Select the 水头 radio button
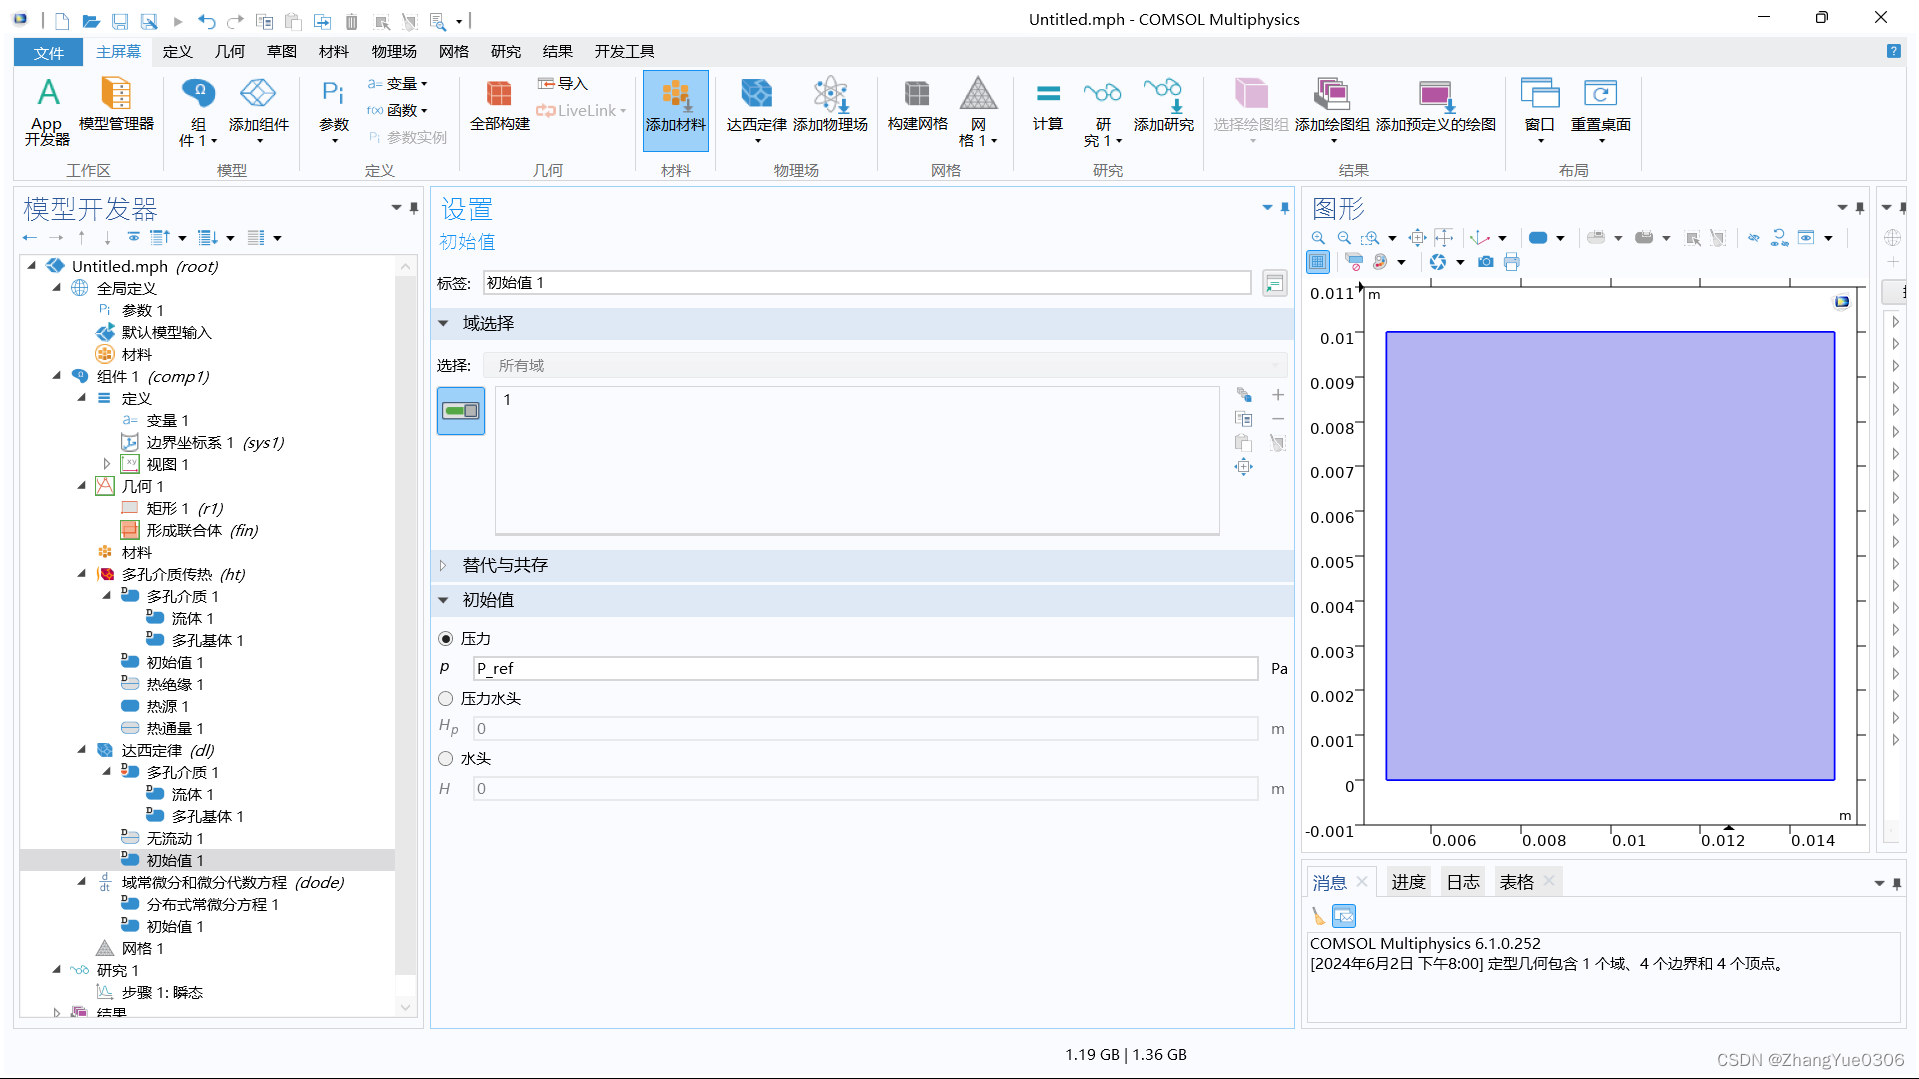The width and height of the screenshot is (1919, 1079). coord(446,759)
